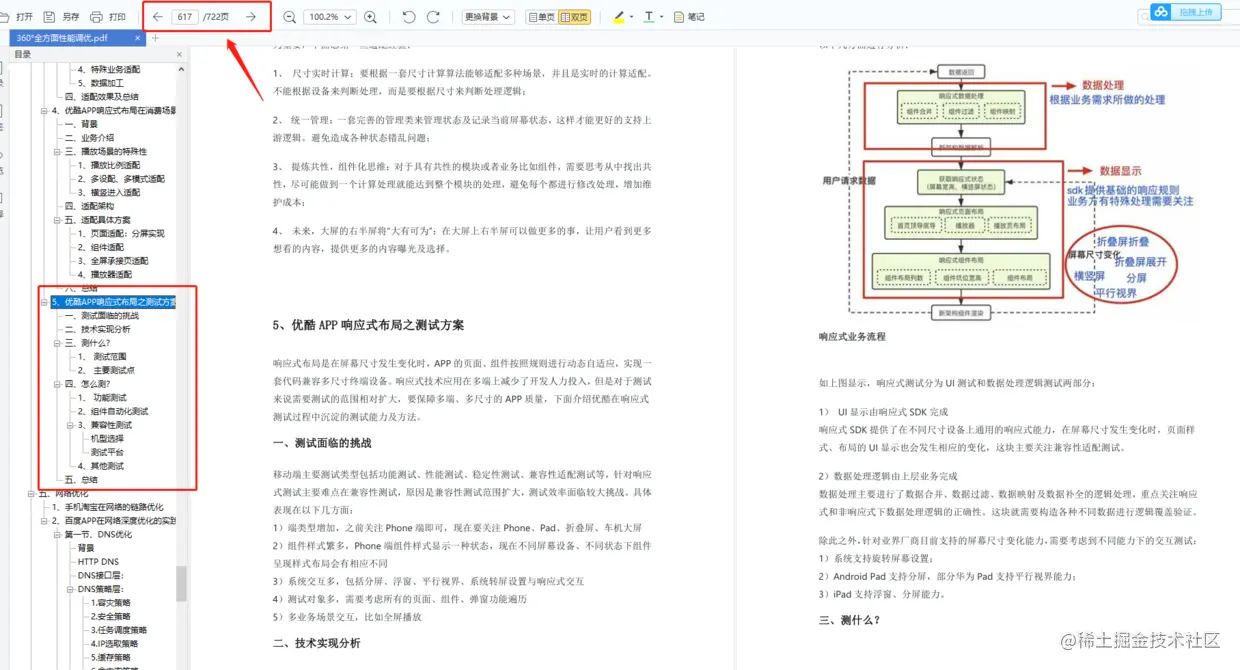This screenshot has height=670, width=1240.
Task: Collapse the DNS策略层 node
Action: pos(70,590)
